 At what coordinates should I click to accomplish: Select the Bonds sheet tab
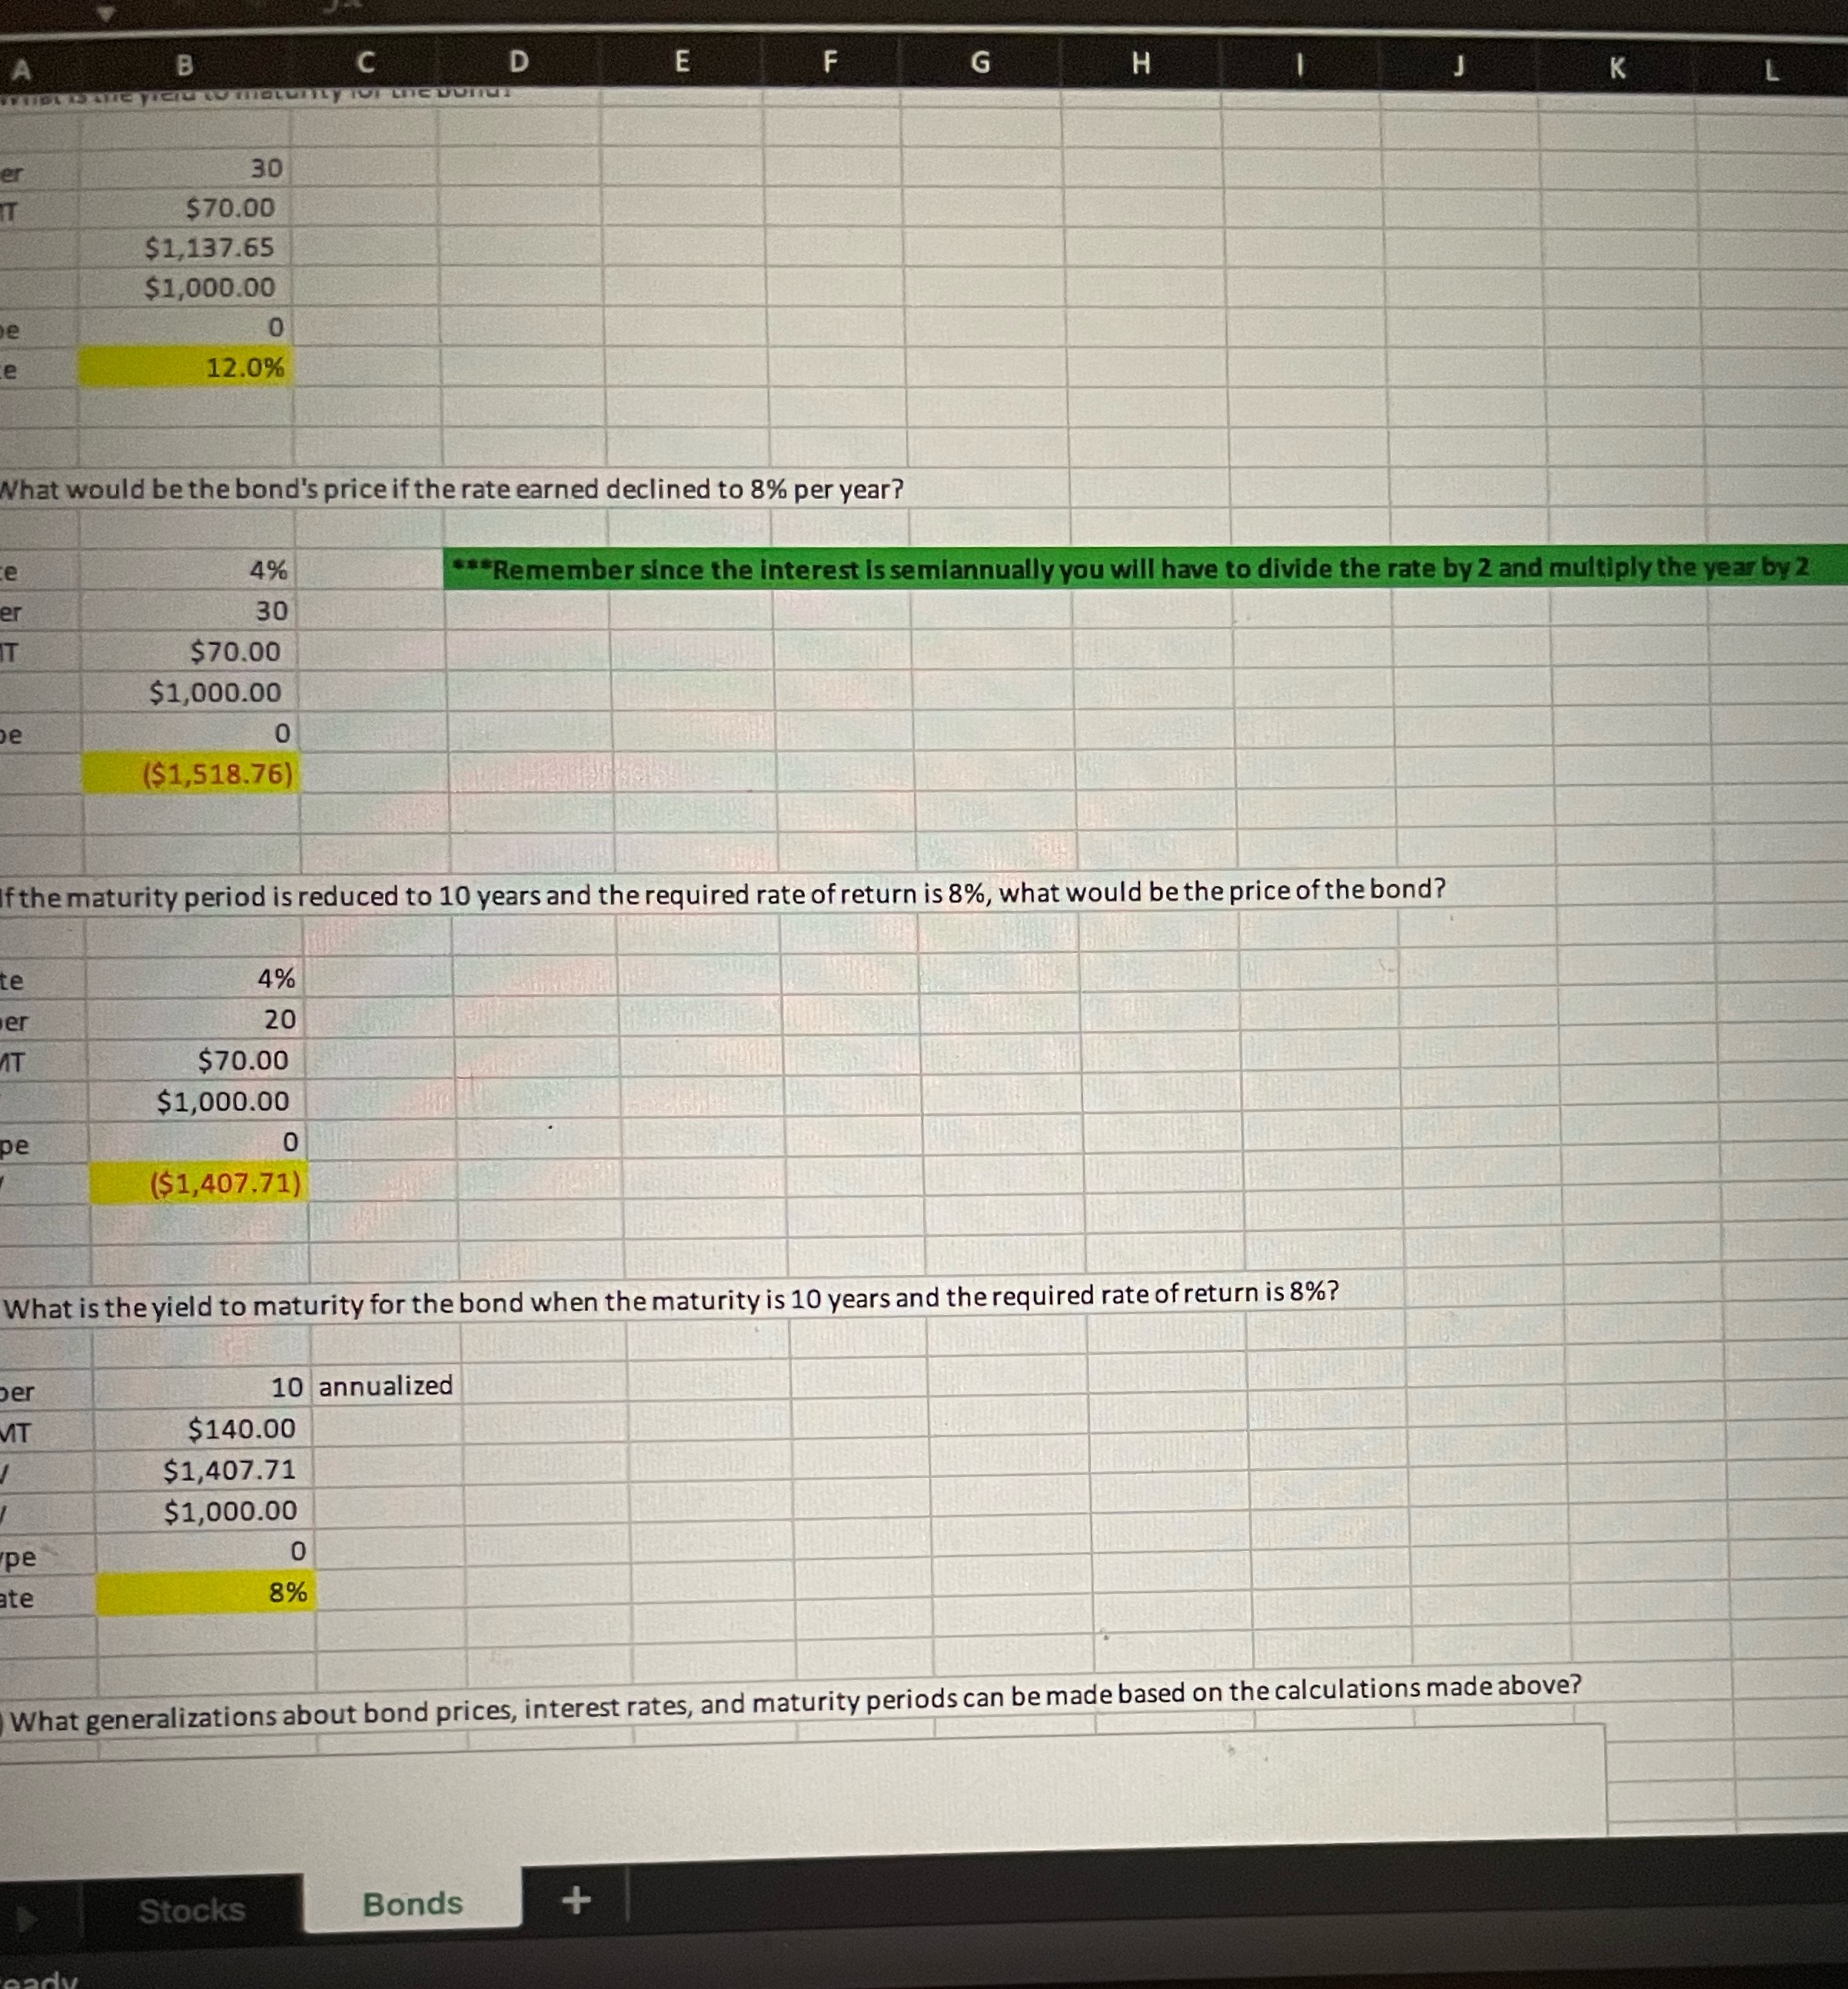point(412,1904)
